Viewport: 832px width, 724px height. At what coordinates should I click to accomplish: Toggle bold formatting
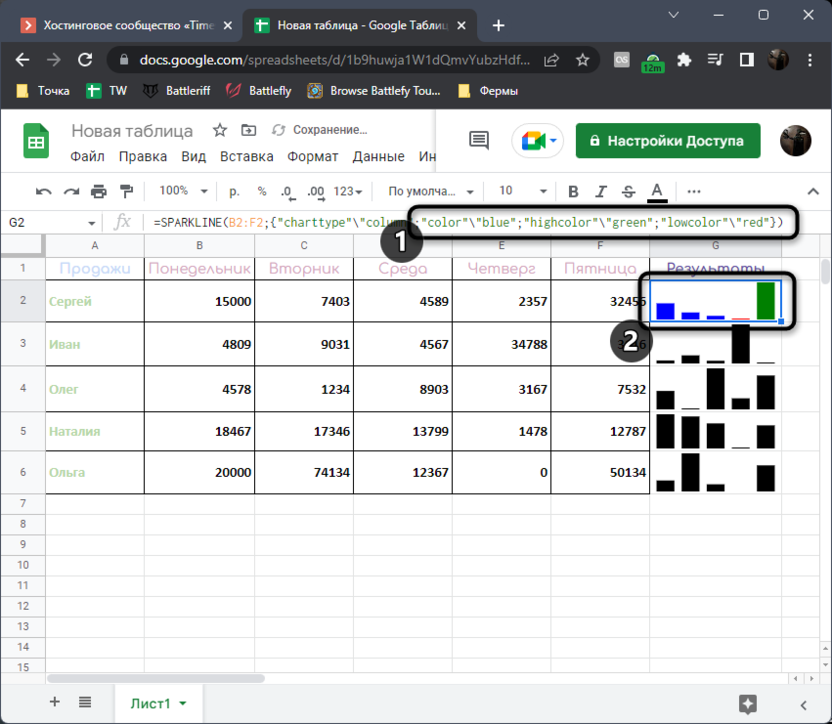click(x=573, y=191)
